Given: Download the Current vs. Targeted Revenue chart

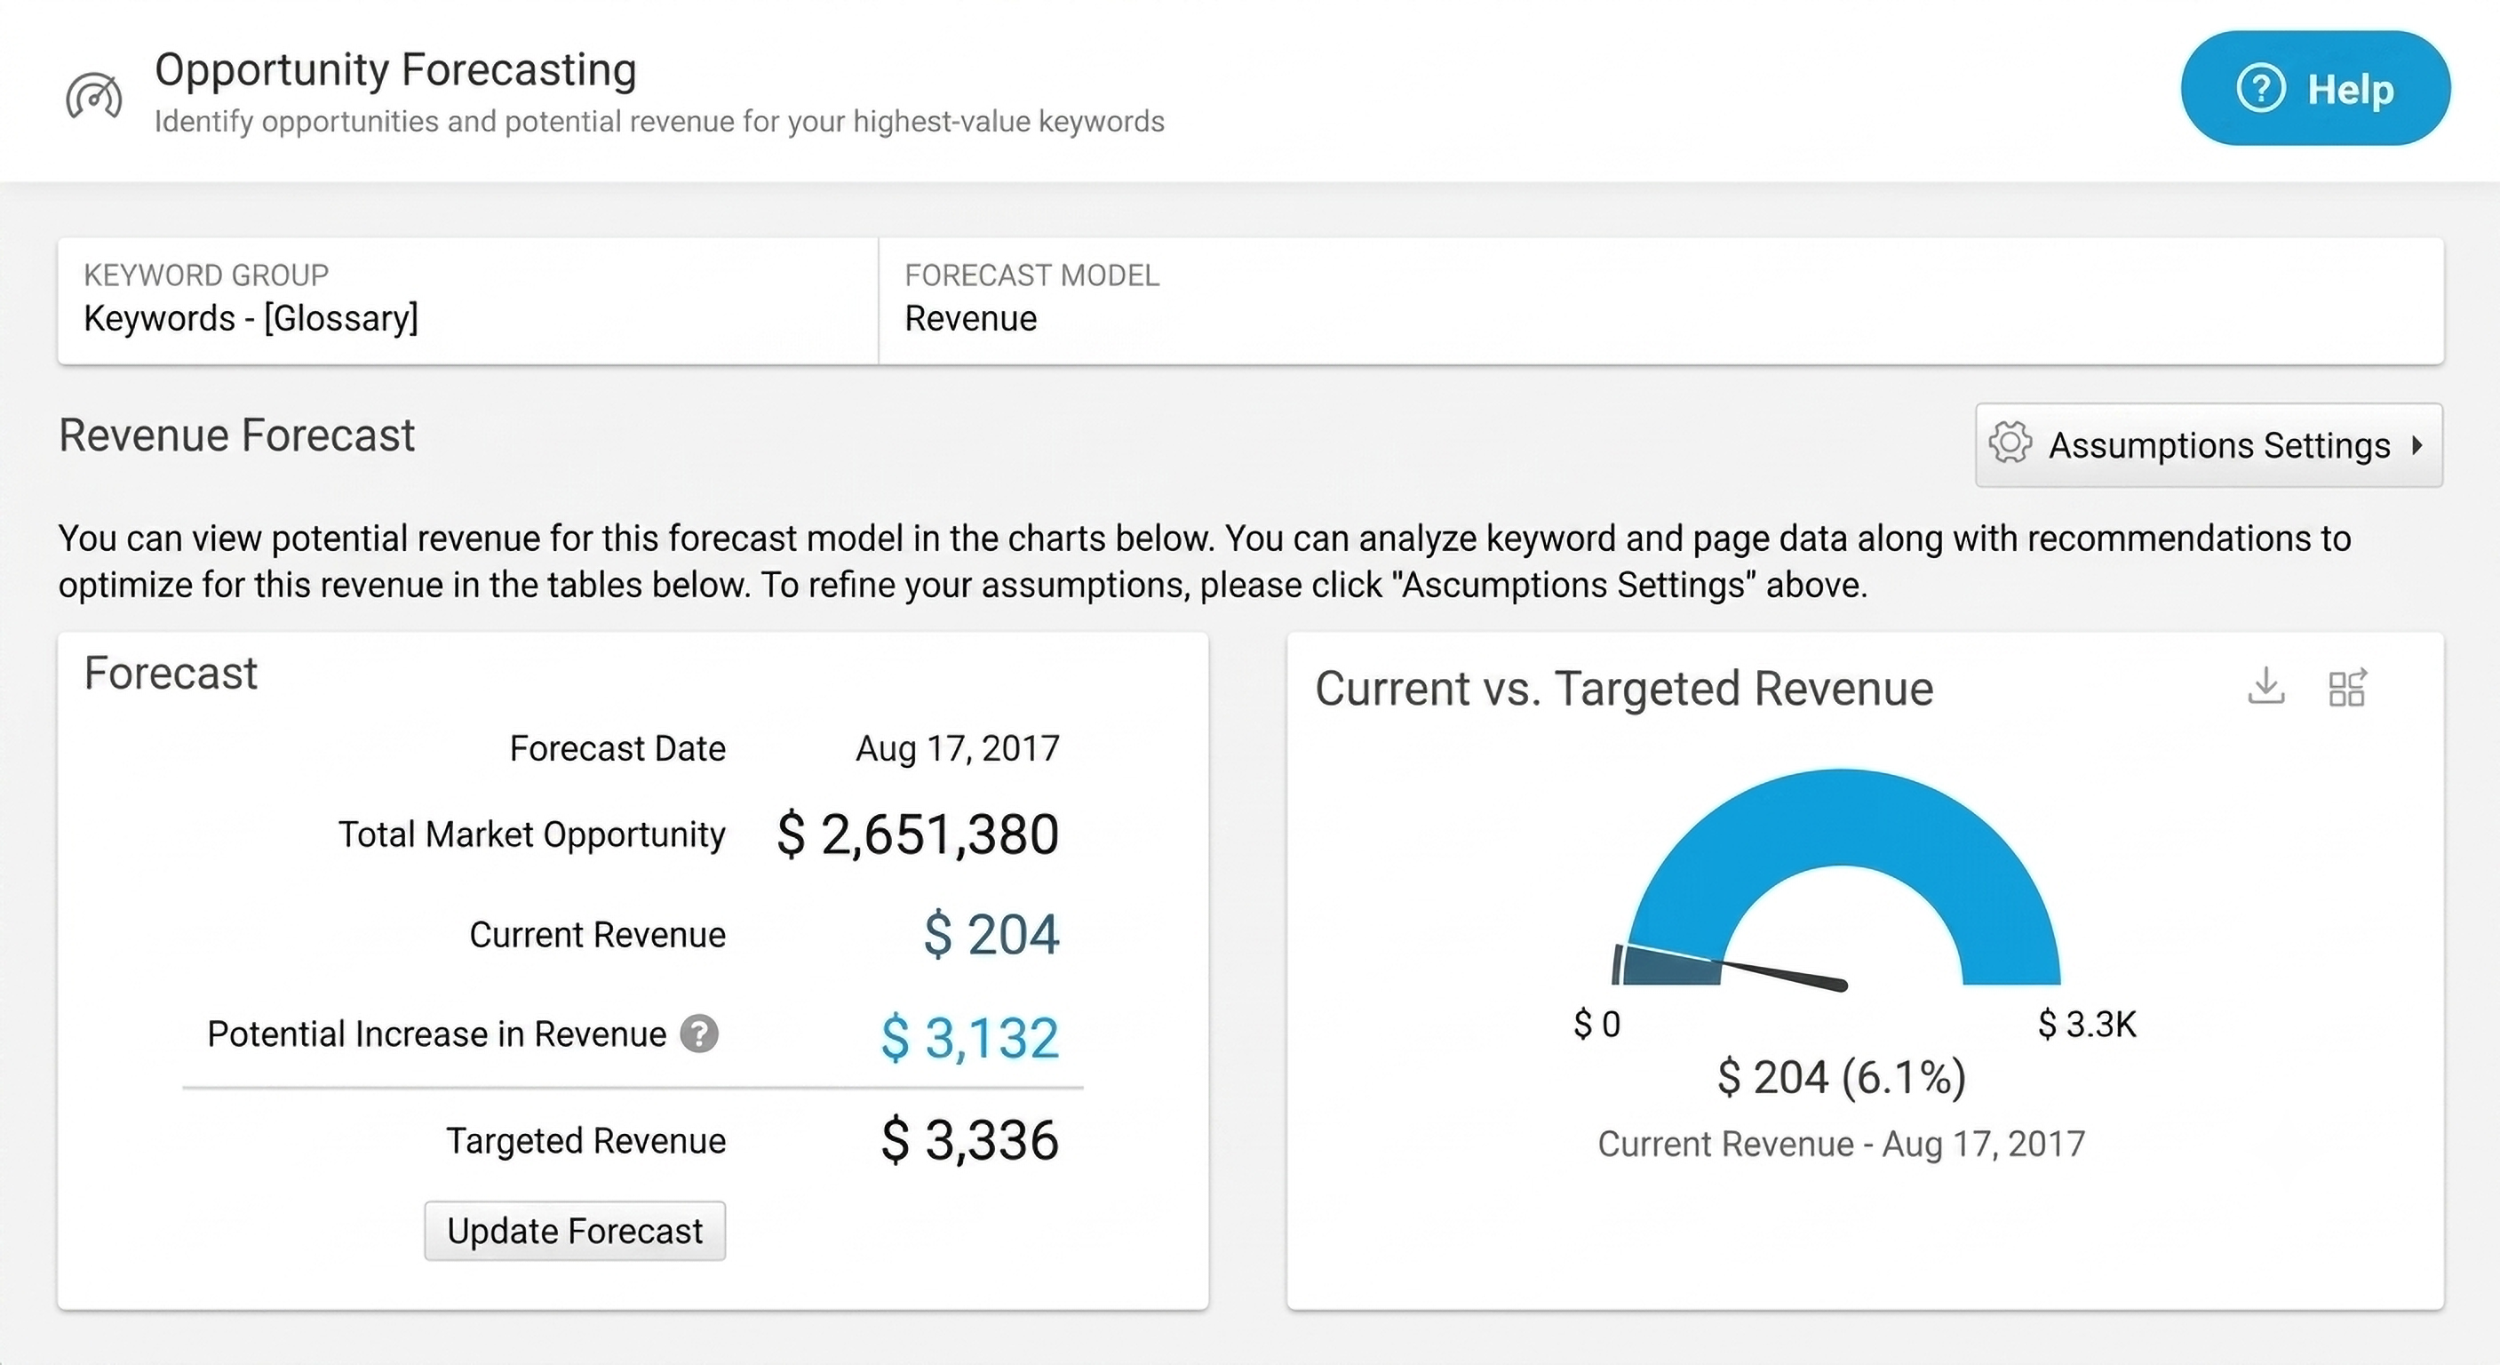Looking at the screenshot, I should click(2266, 687).
